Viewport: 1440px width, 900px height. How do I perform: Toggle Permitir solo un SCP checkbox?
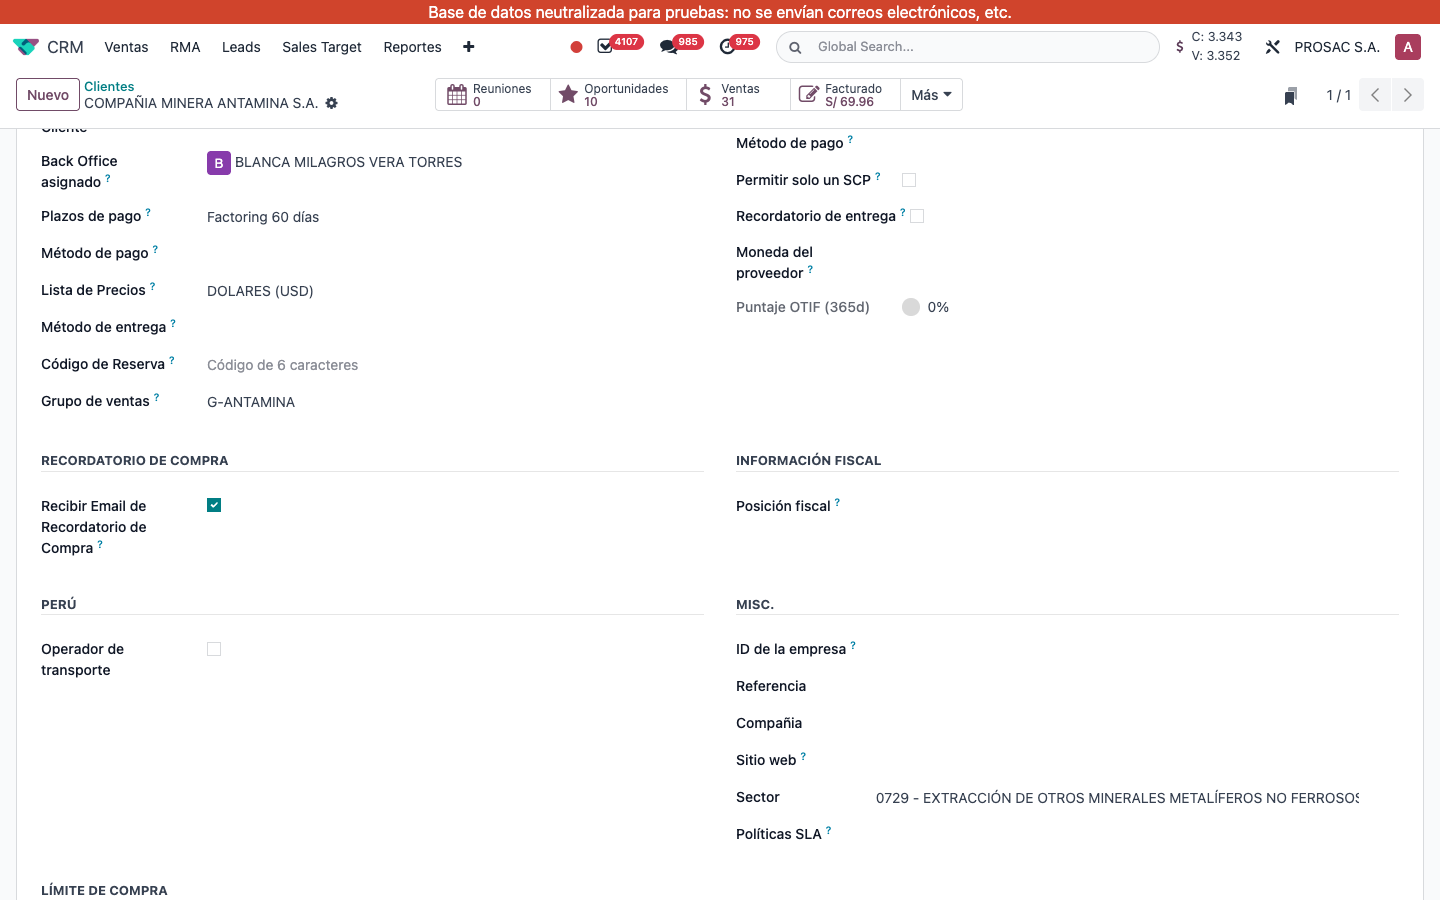[909, 180]
